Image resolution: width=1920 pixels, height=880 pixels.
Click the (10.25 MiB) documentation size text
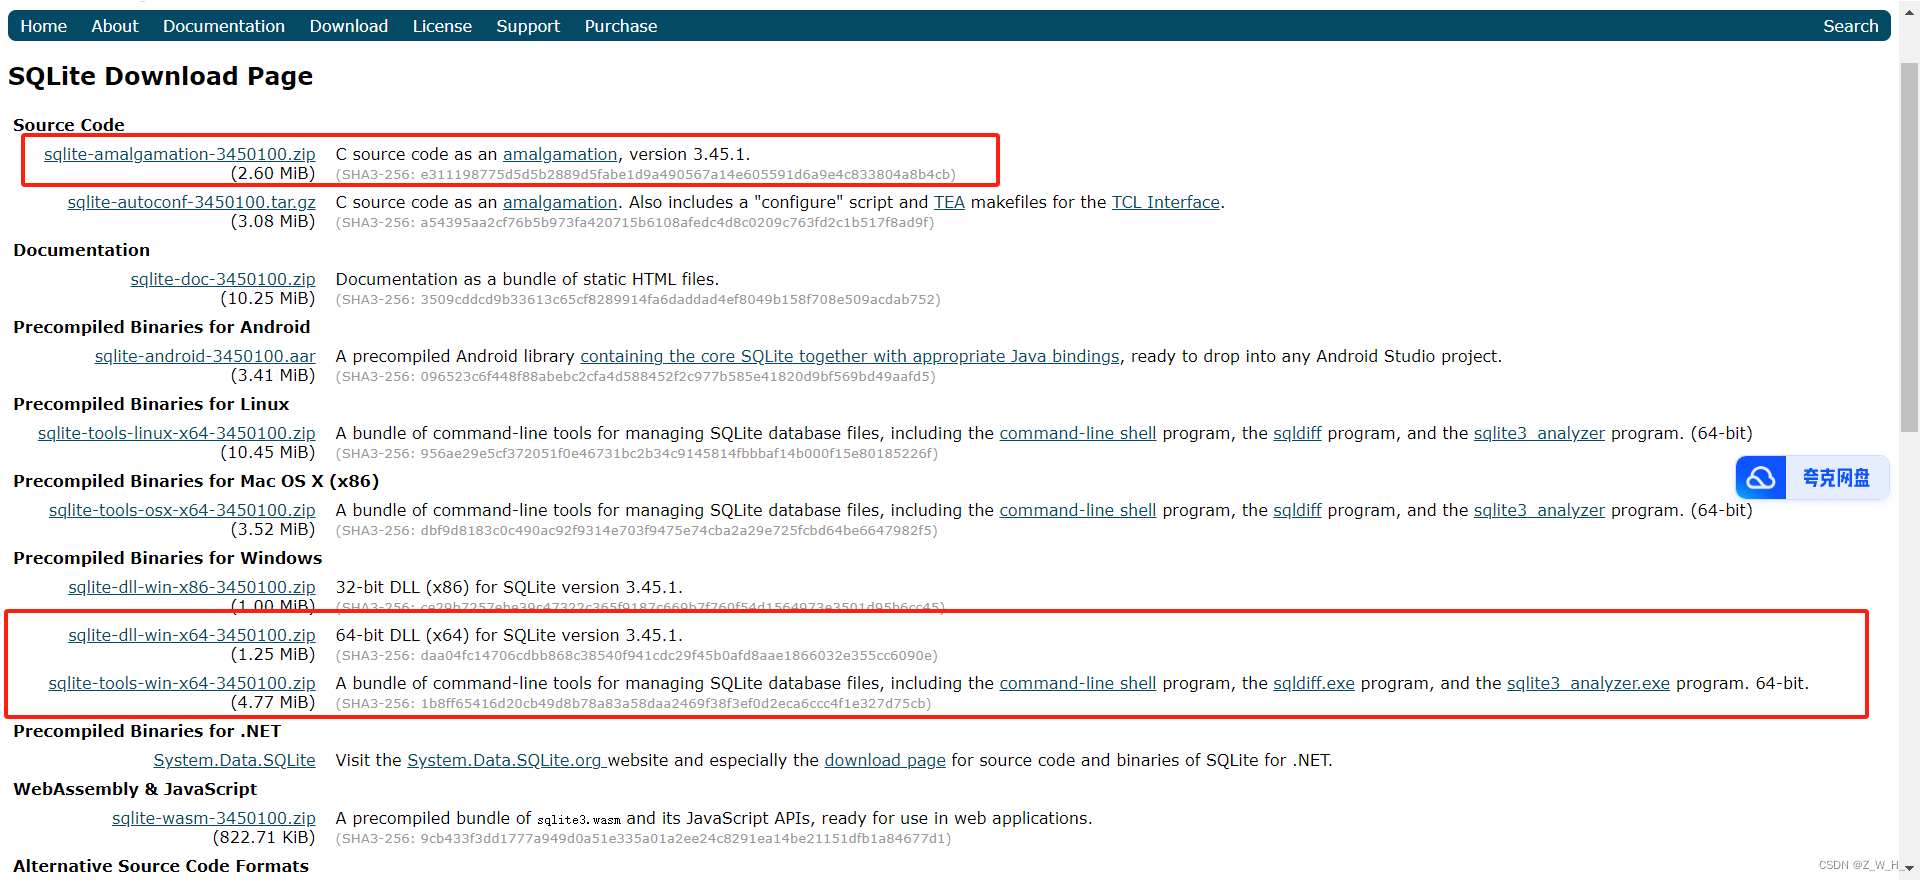(x=268, y=298)
